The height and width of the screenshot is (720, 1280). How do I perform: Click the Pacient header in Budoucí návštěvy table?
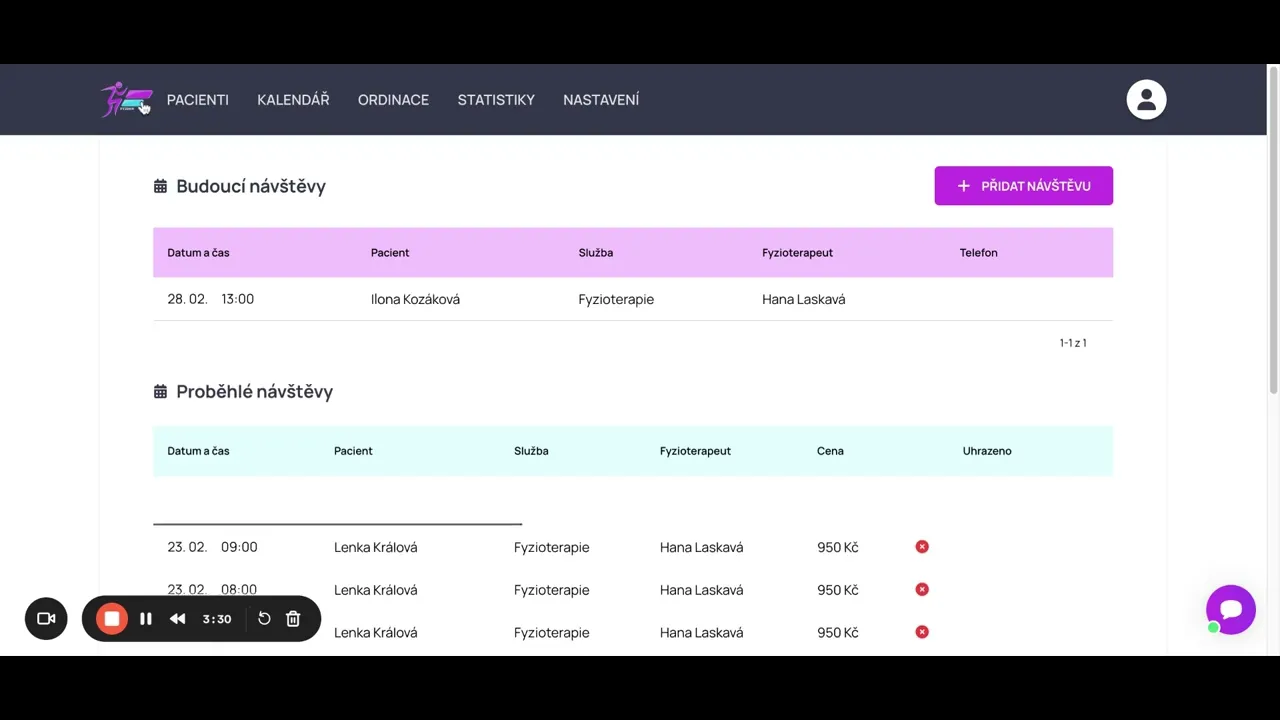coord(390,253)
